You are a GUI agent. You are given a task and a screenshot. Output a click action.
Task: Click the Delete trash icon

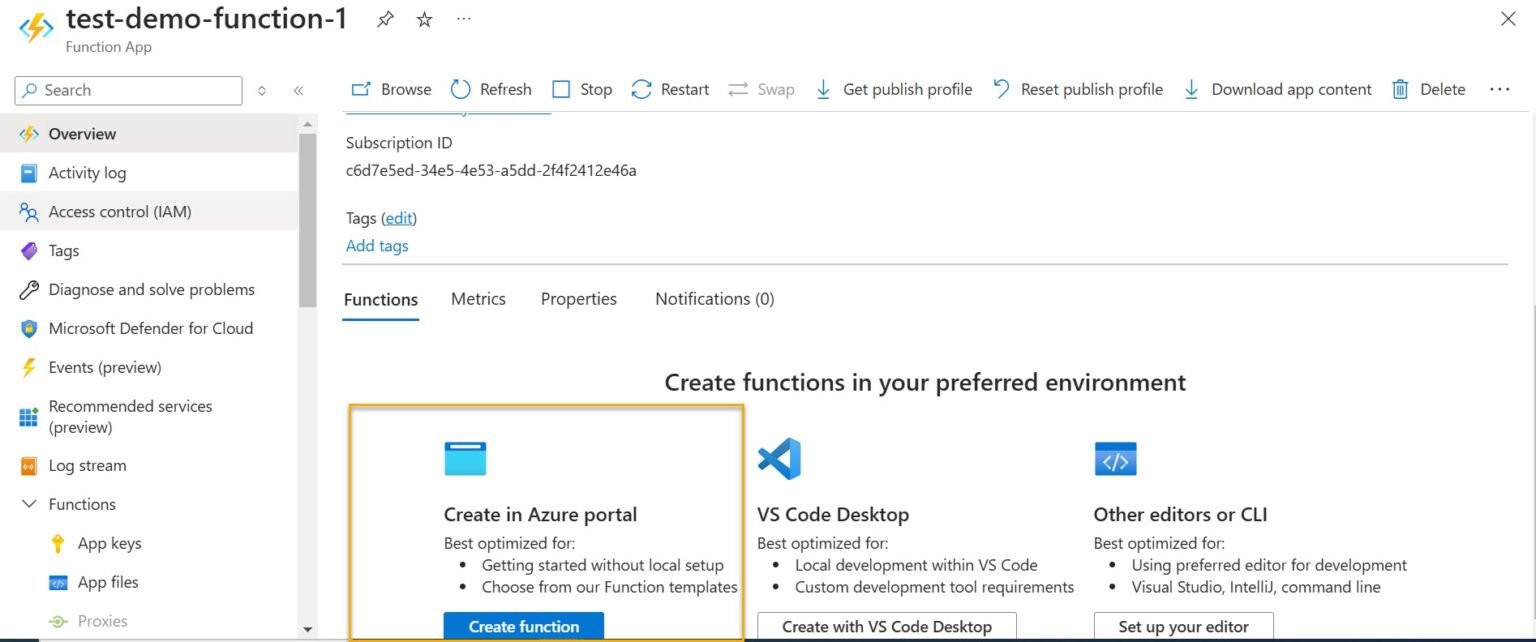(x=1401, y=89)
